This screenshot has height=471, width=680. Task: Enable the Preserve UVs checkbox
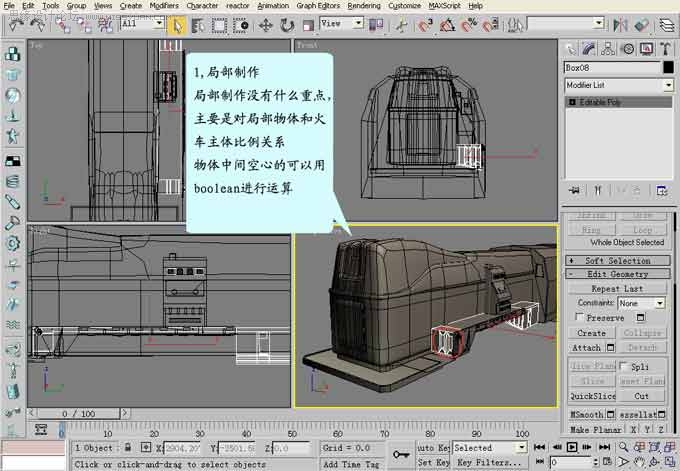click(x=579, y=317)
